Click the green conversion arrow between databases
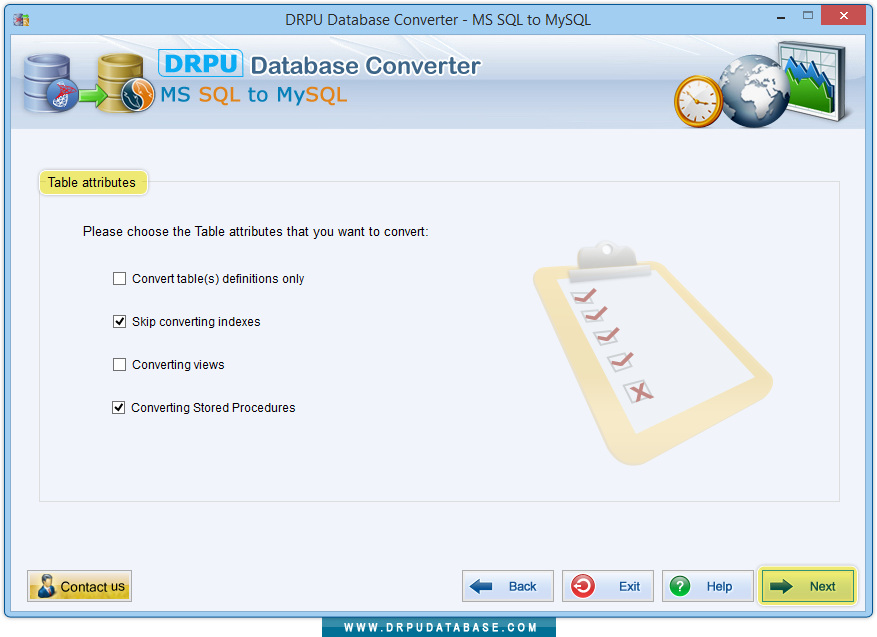This screenshot has height=637, width=877. point(92,95)
